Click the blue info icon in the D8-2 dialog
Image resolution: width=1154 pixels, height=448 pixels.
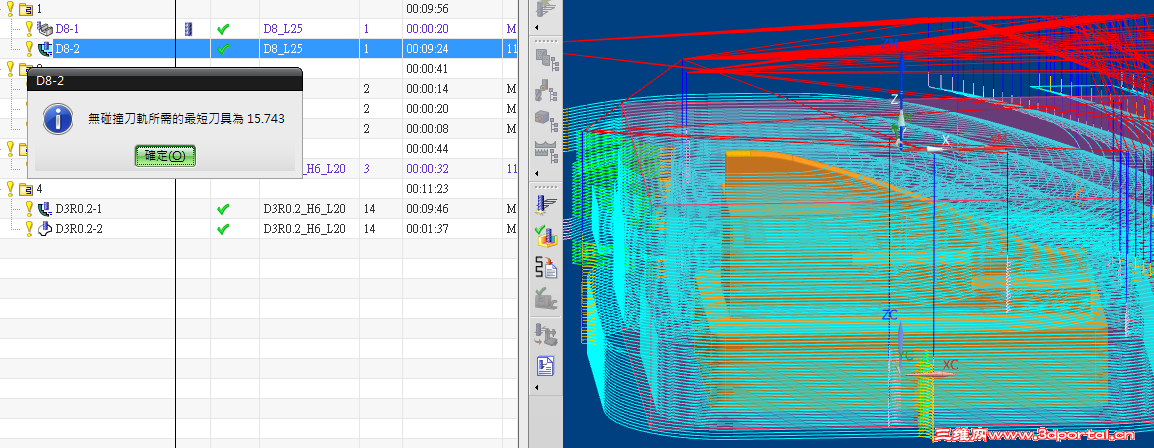[58, 119]
